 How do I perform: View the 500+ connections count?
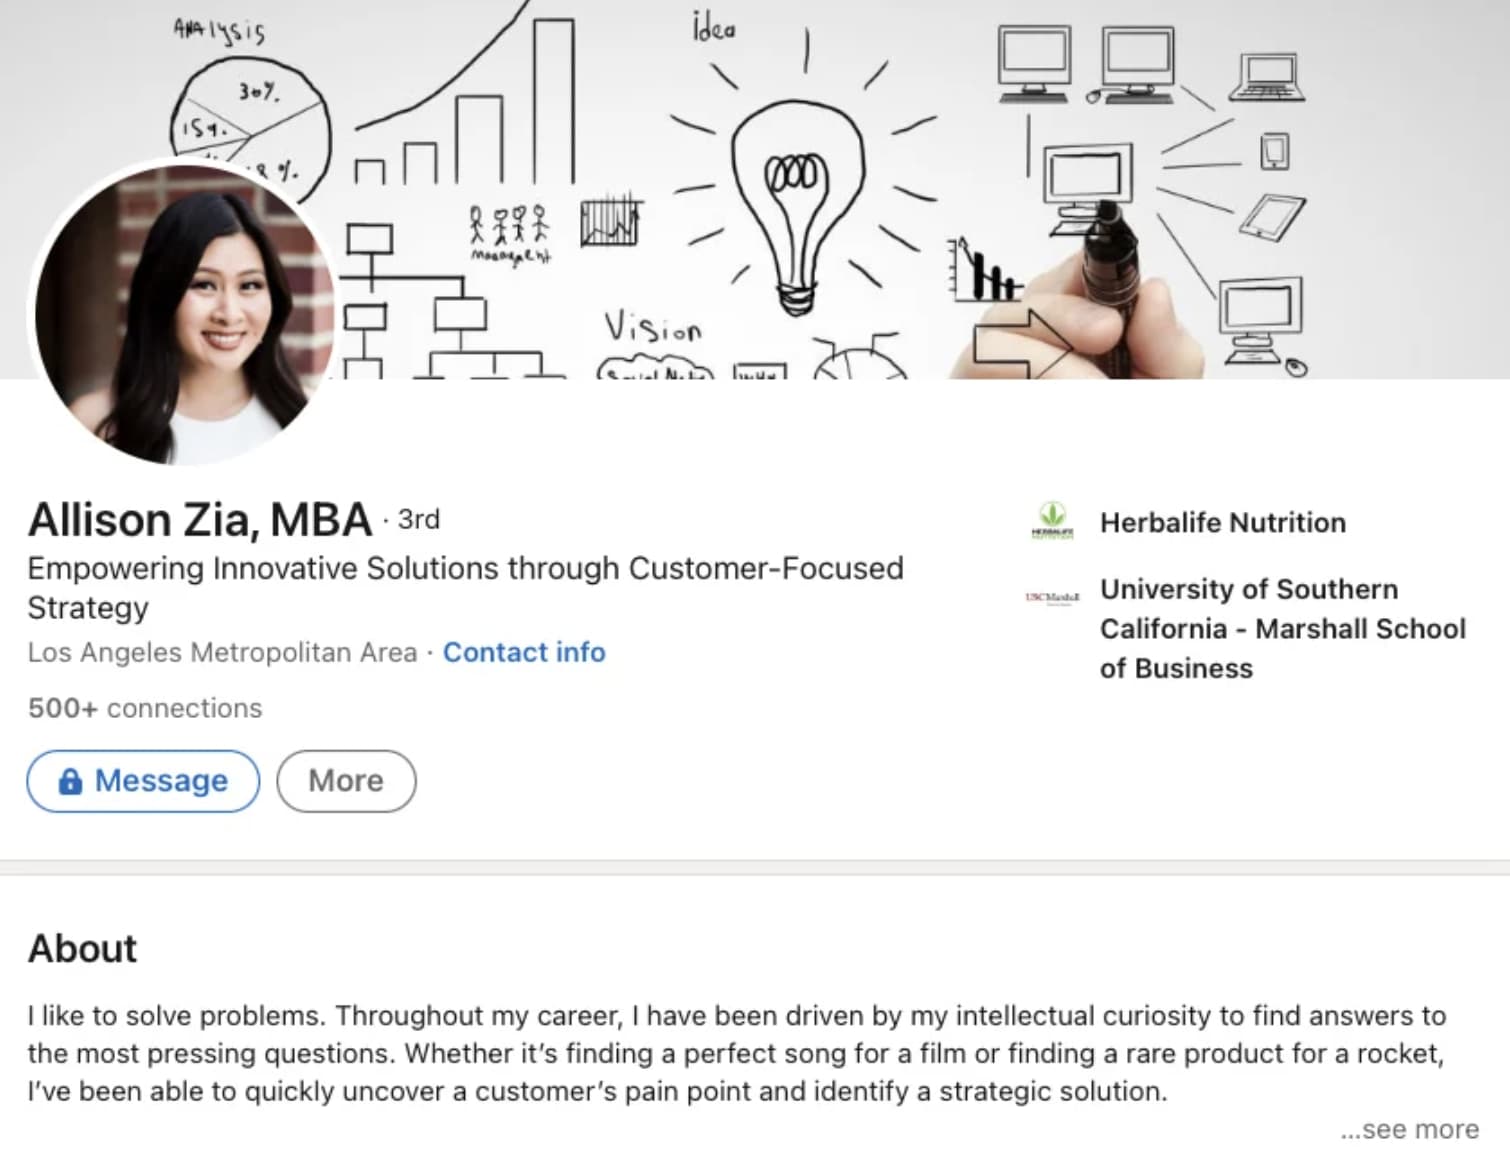(145, 708)
